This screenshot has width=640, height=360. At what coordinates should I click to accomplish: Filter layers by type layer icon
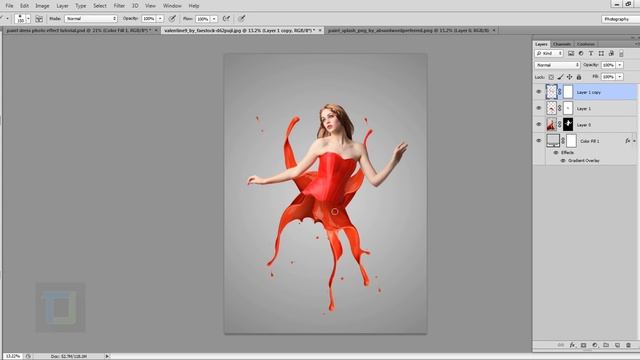click(x=591, y=53)
